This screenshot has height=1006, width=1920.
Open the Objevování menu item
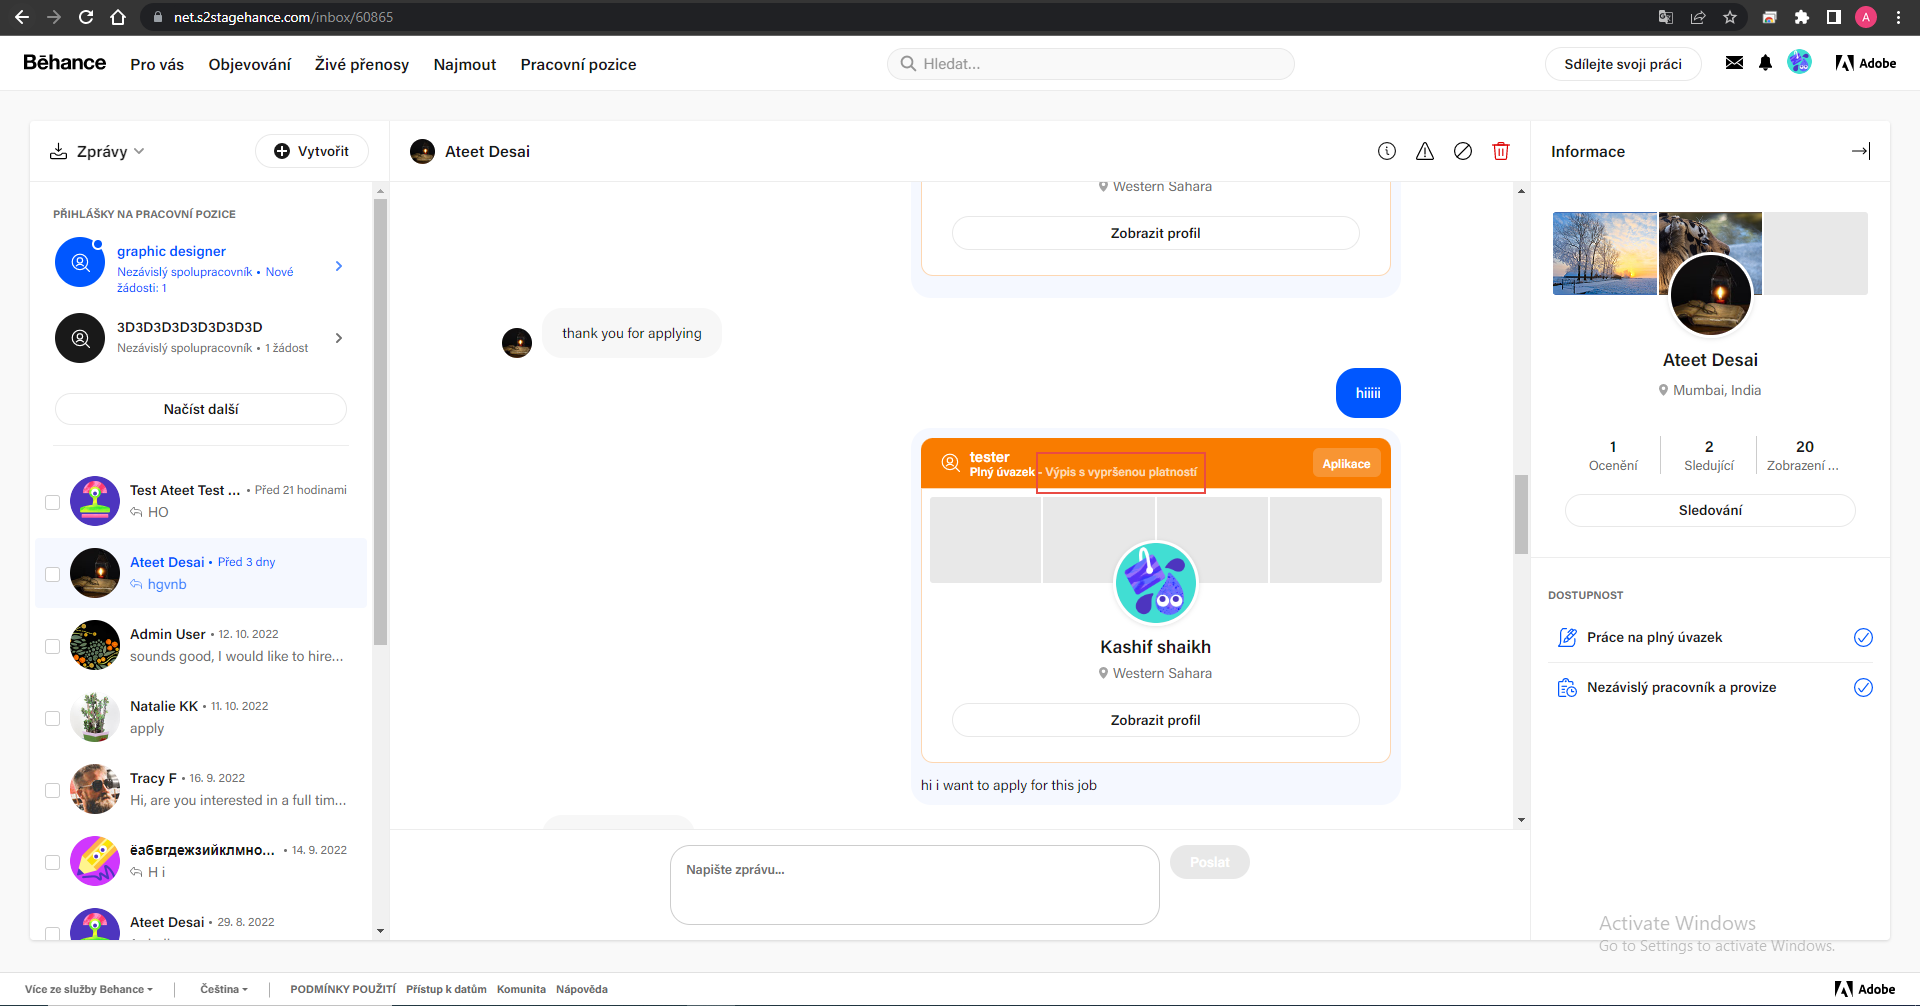(x=249, y=64)
